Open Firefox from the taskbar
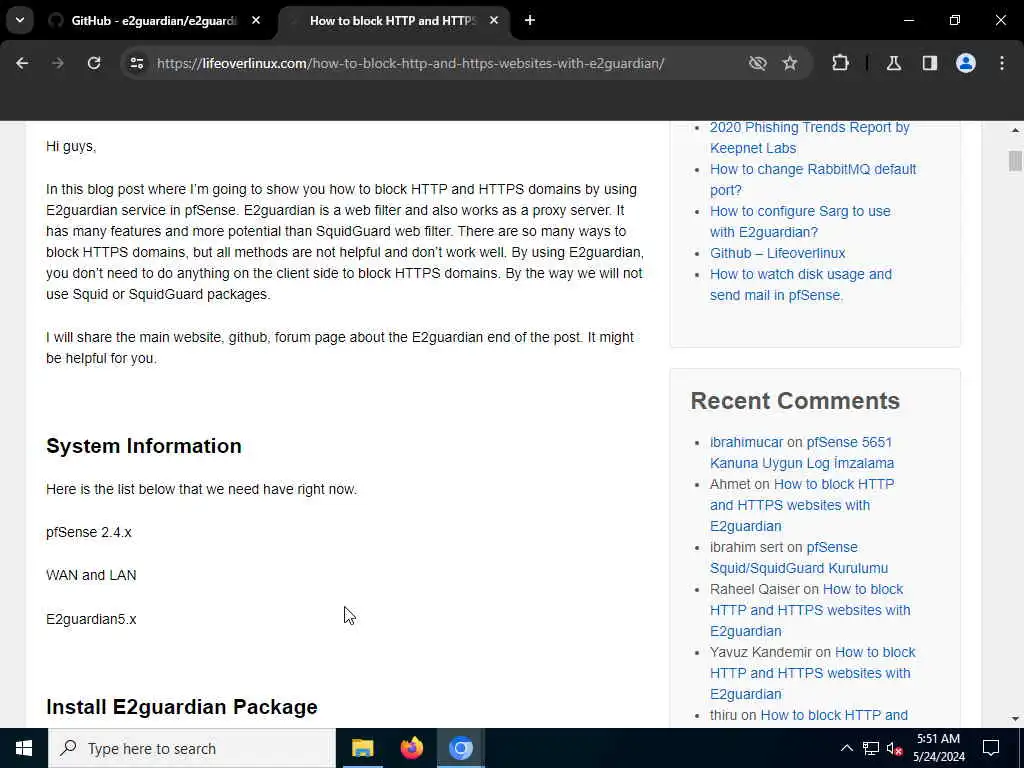Viewport: 1024px width, 768px height. [411, 748]
